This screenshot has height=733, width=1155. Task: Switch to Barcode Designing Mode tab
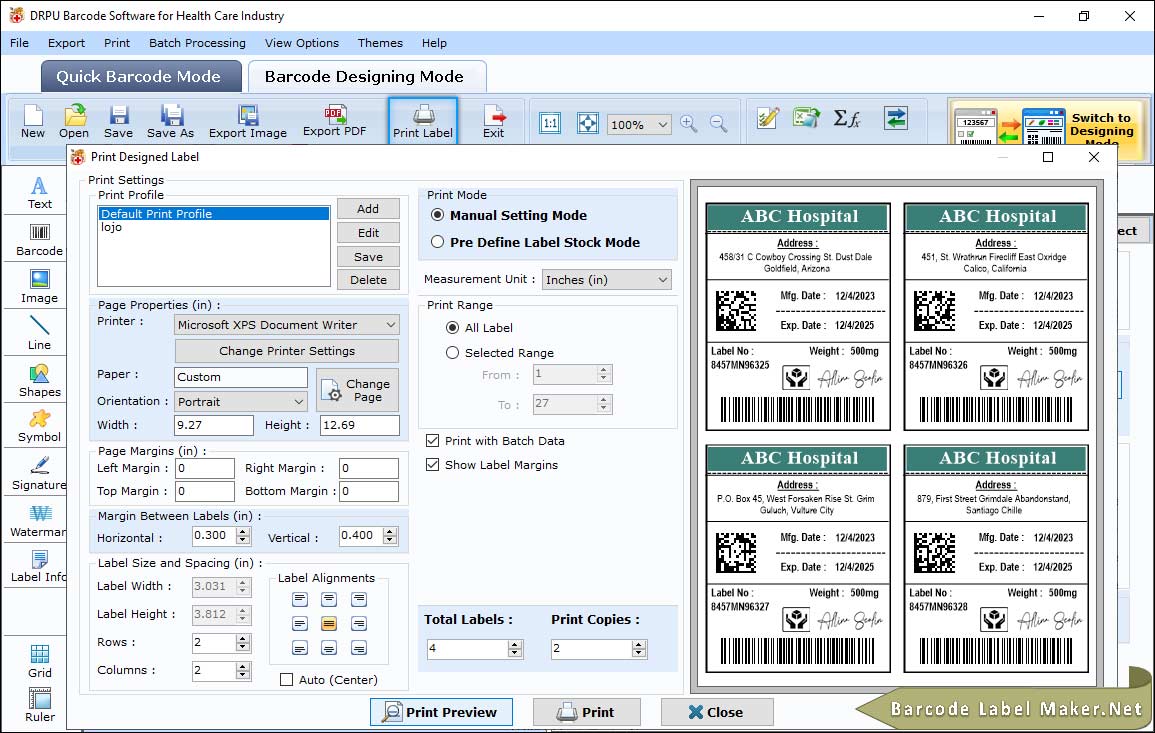366,77
